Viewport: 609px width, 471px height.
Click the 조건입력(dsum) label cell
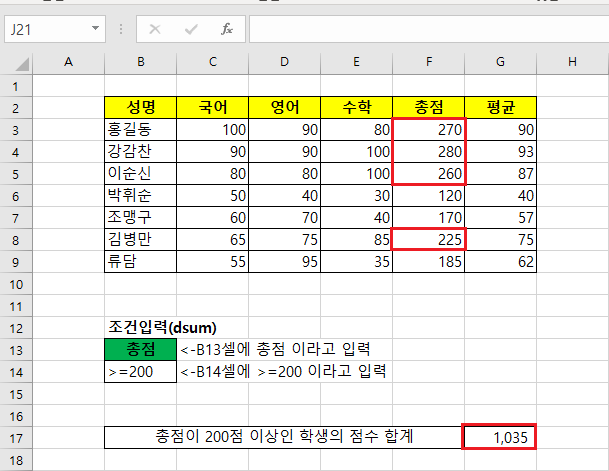click(162, 328)
